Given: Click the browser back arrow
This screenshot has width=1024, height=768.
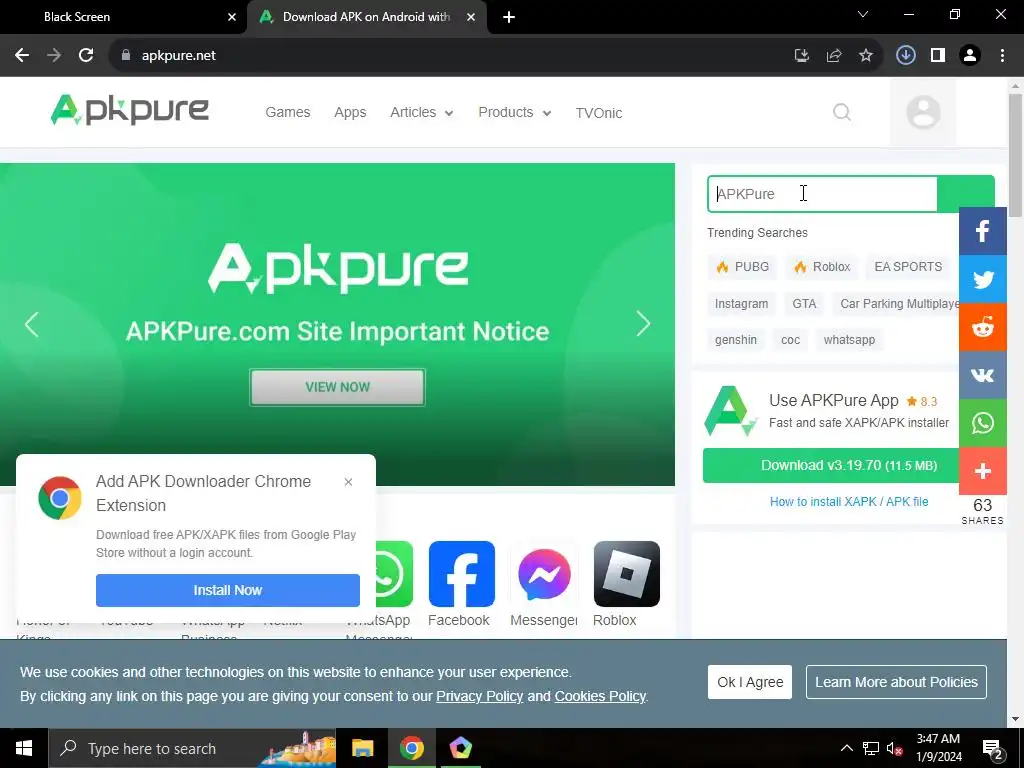Looking at the screenshot, I should 22,56.
